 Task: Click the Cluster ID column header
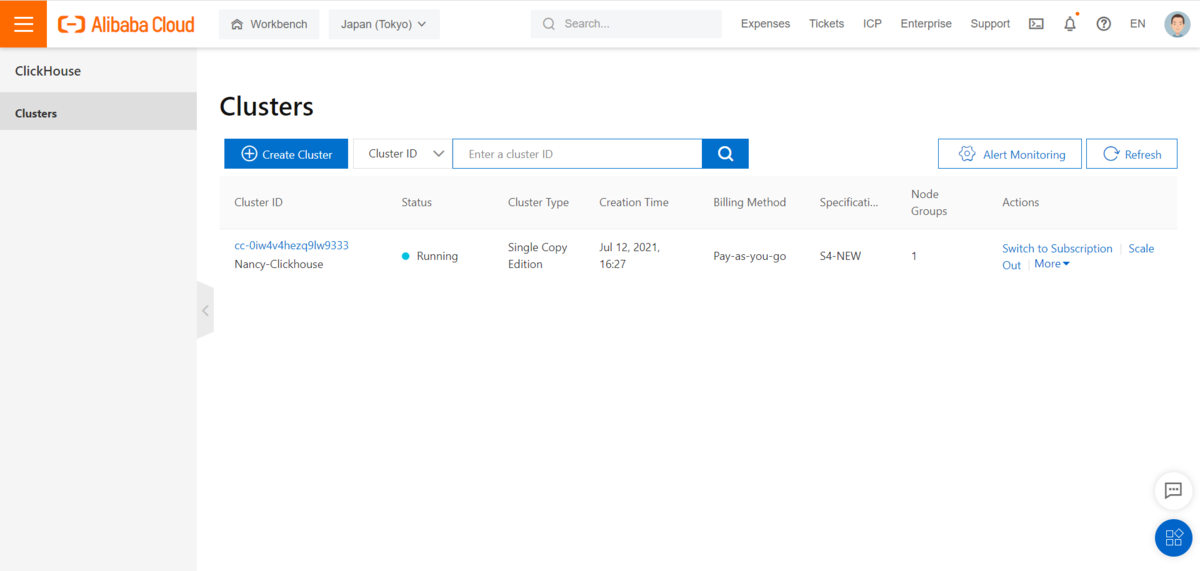tap(259, 202)
